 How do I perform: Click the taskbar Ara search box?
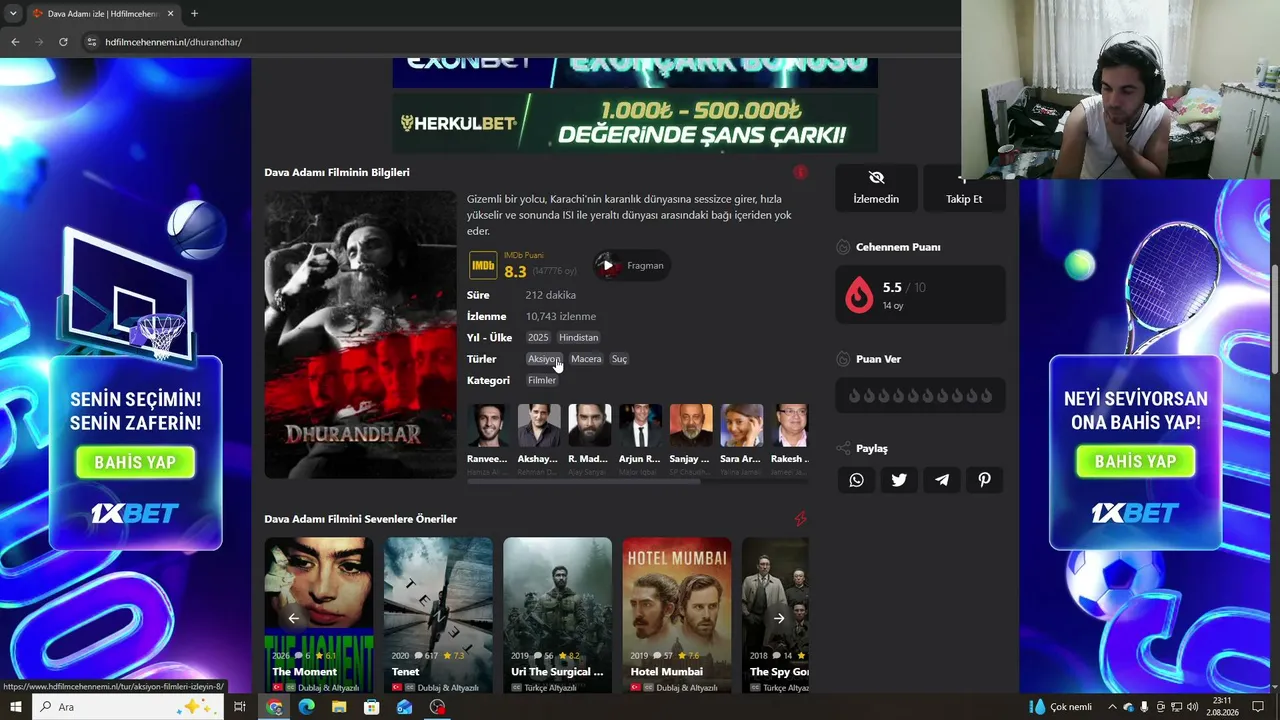point(128,707)
